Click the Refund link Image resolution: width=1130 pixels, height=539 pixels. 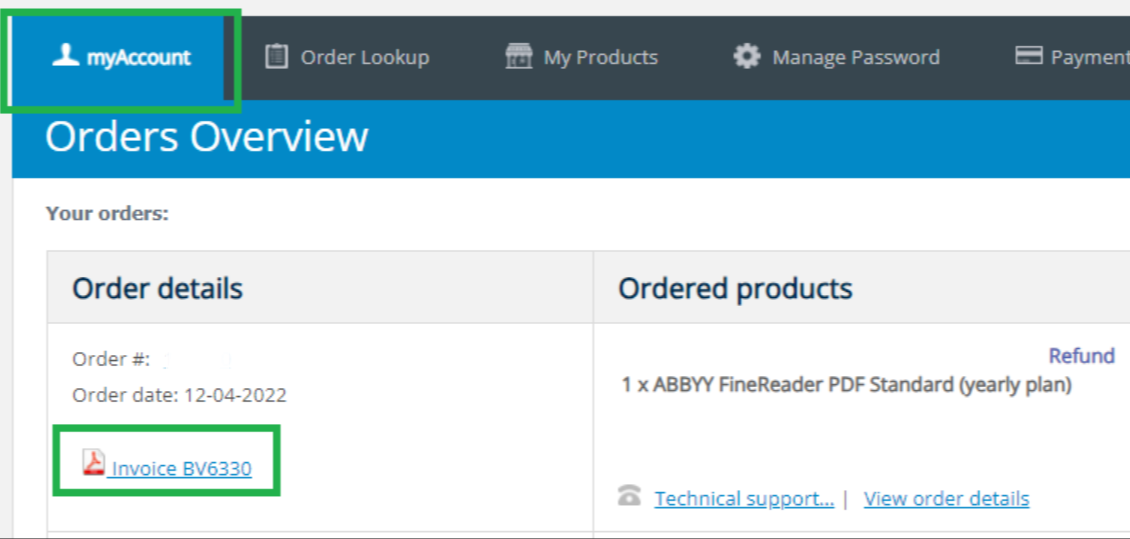pos(1082,355)
